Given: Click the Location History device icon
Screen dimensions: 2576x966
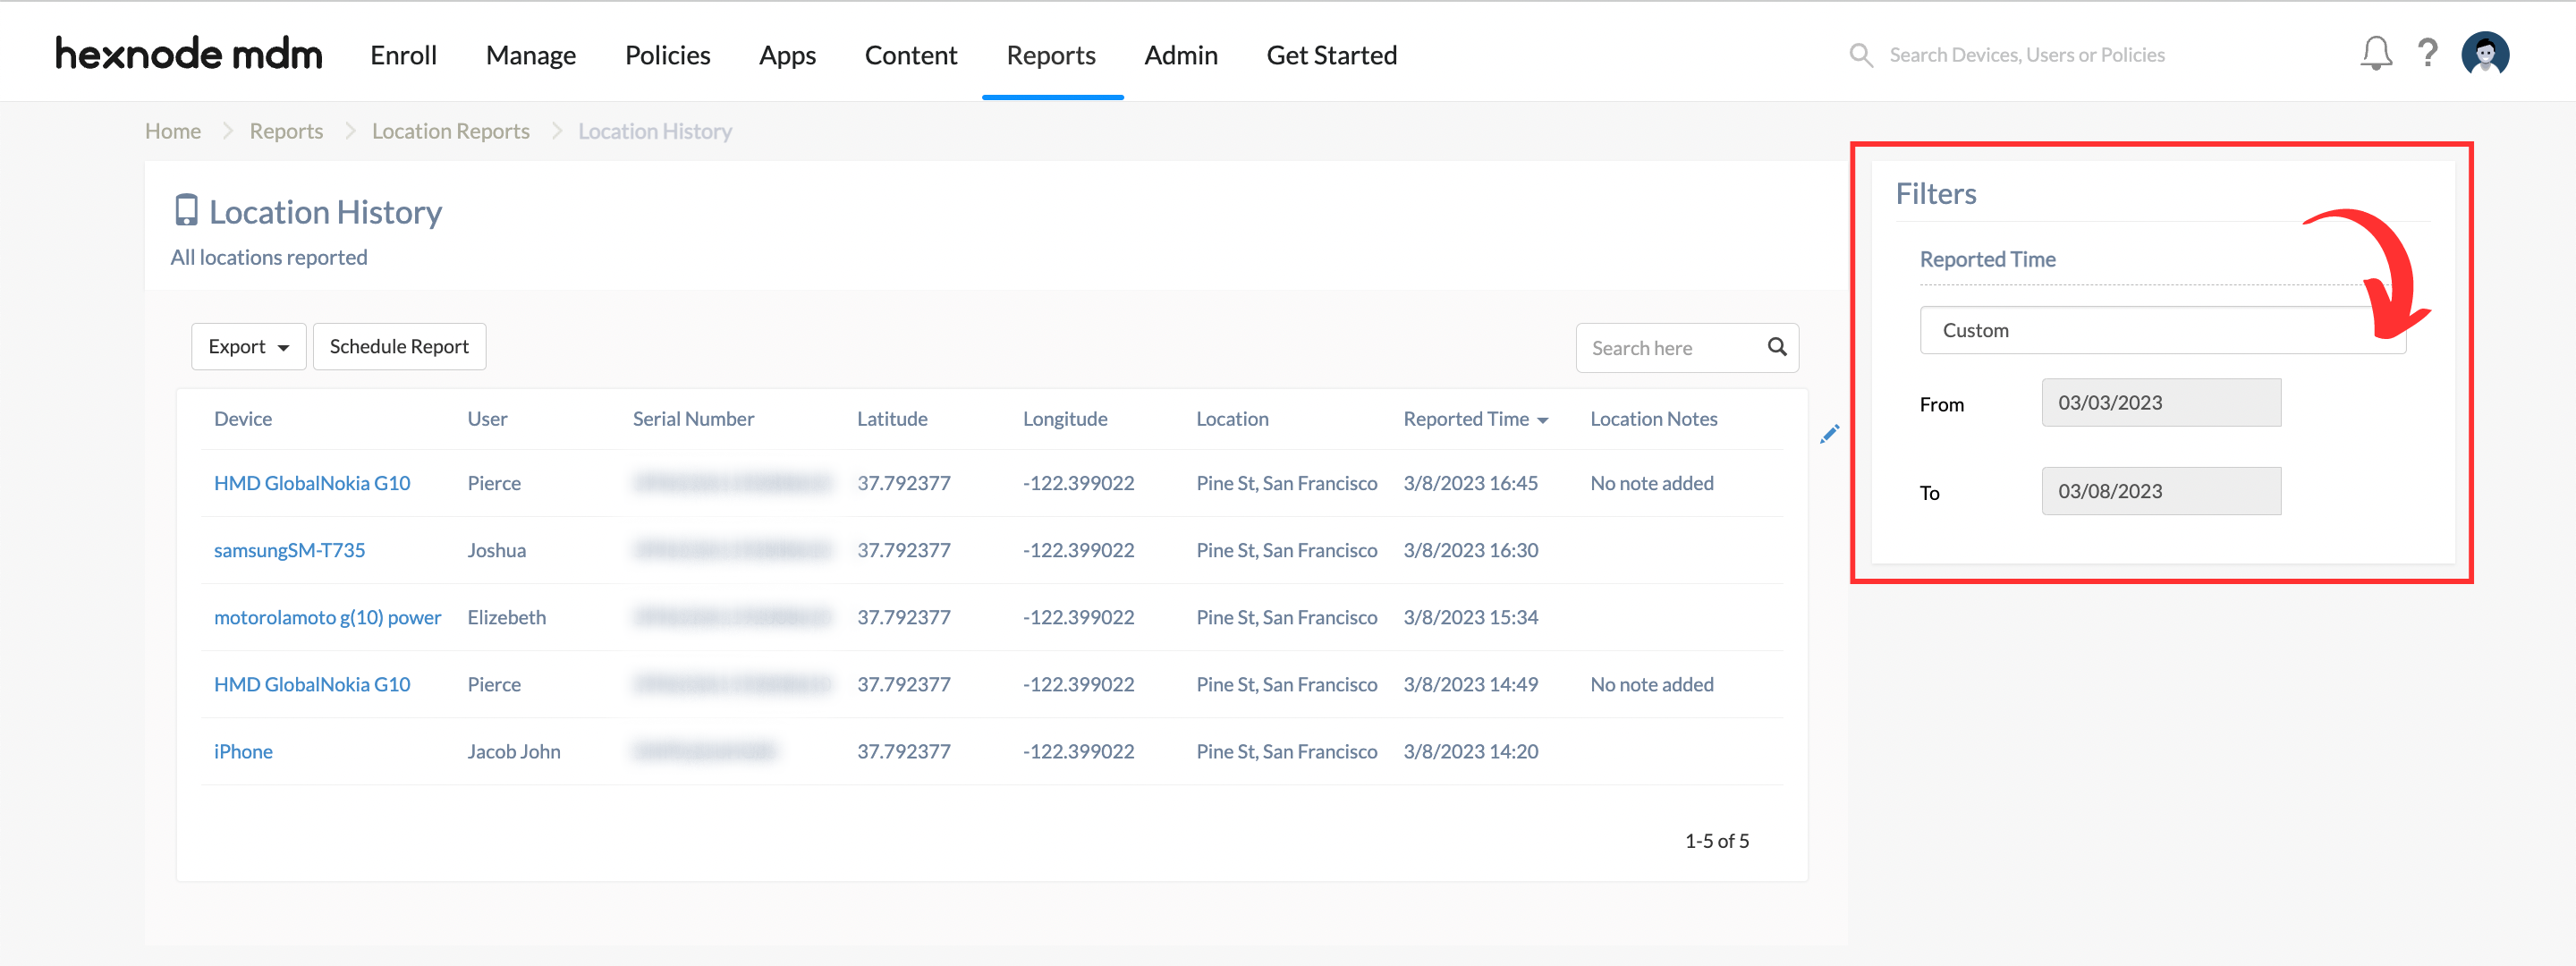Looking at the screenshot, I should (186, 210).
